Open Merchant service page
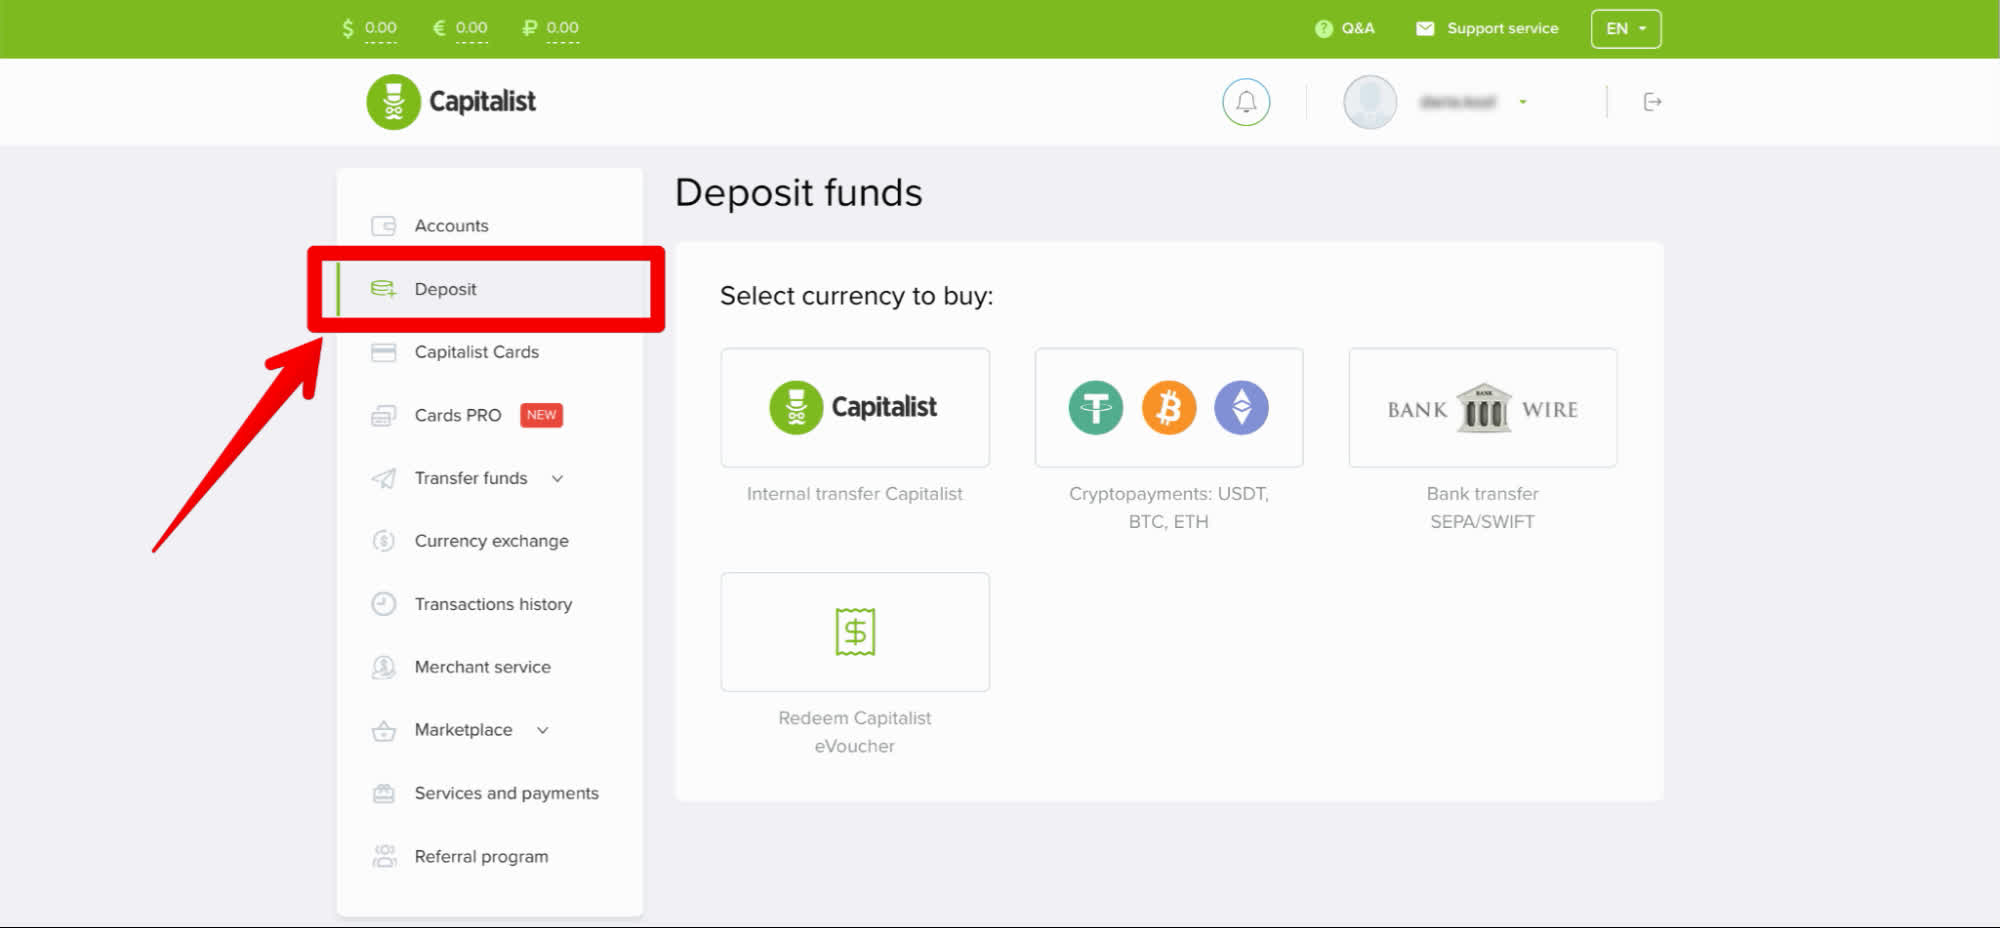Image resolution: width=2000 pixels, height=928 pixels. click(x=490, y=667)
